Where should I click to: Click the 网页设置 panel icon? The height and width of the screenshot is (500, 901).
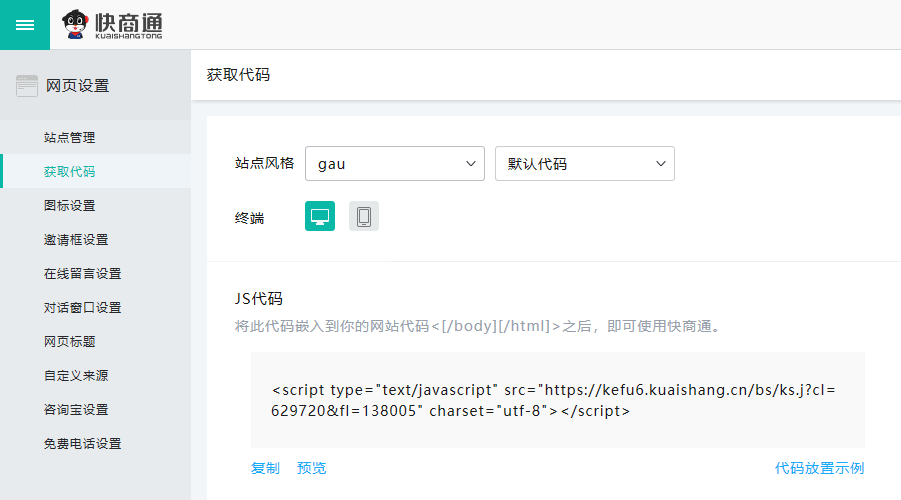pos(27,86)
